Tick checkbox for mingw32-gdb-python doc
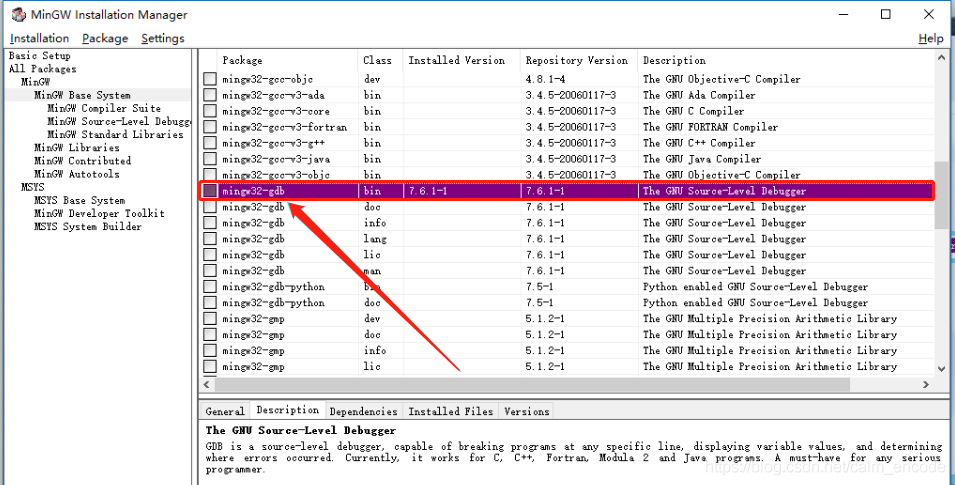Screen dimensions: 955x485 [210, 303]
